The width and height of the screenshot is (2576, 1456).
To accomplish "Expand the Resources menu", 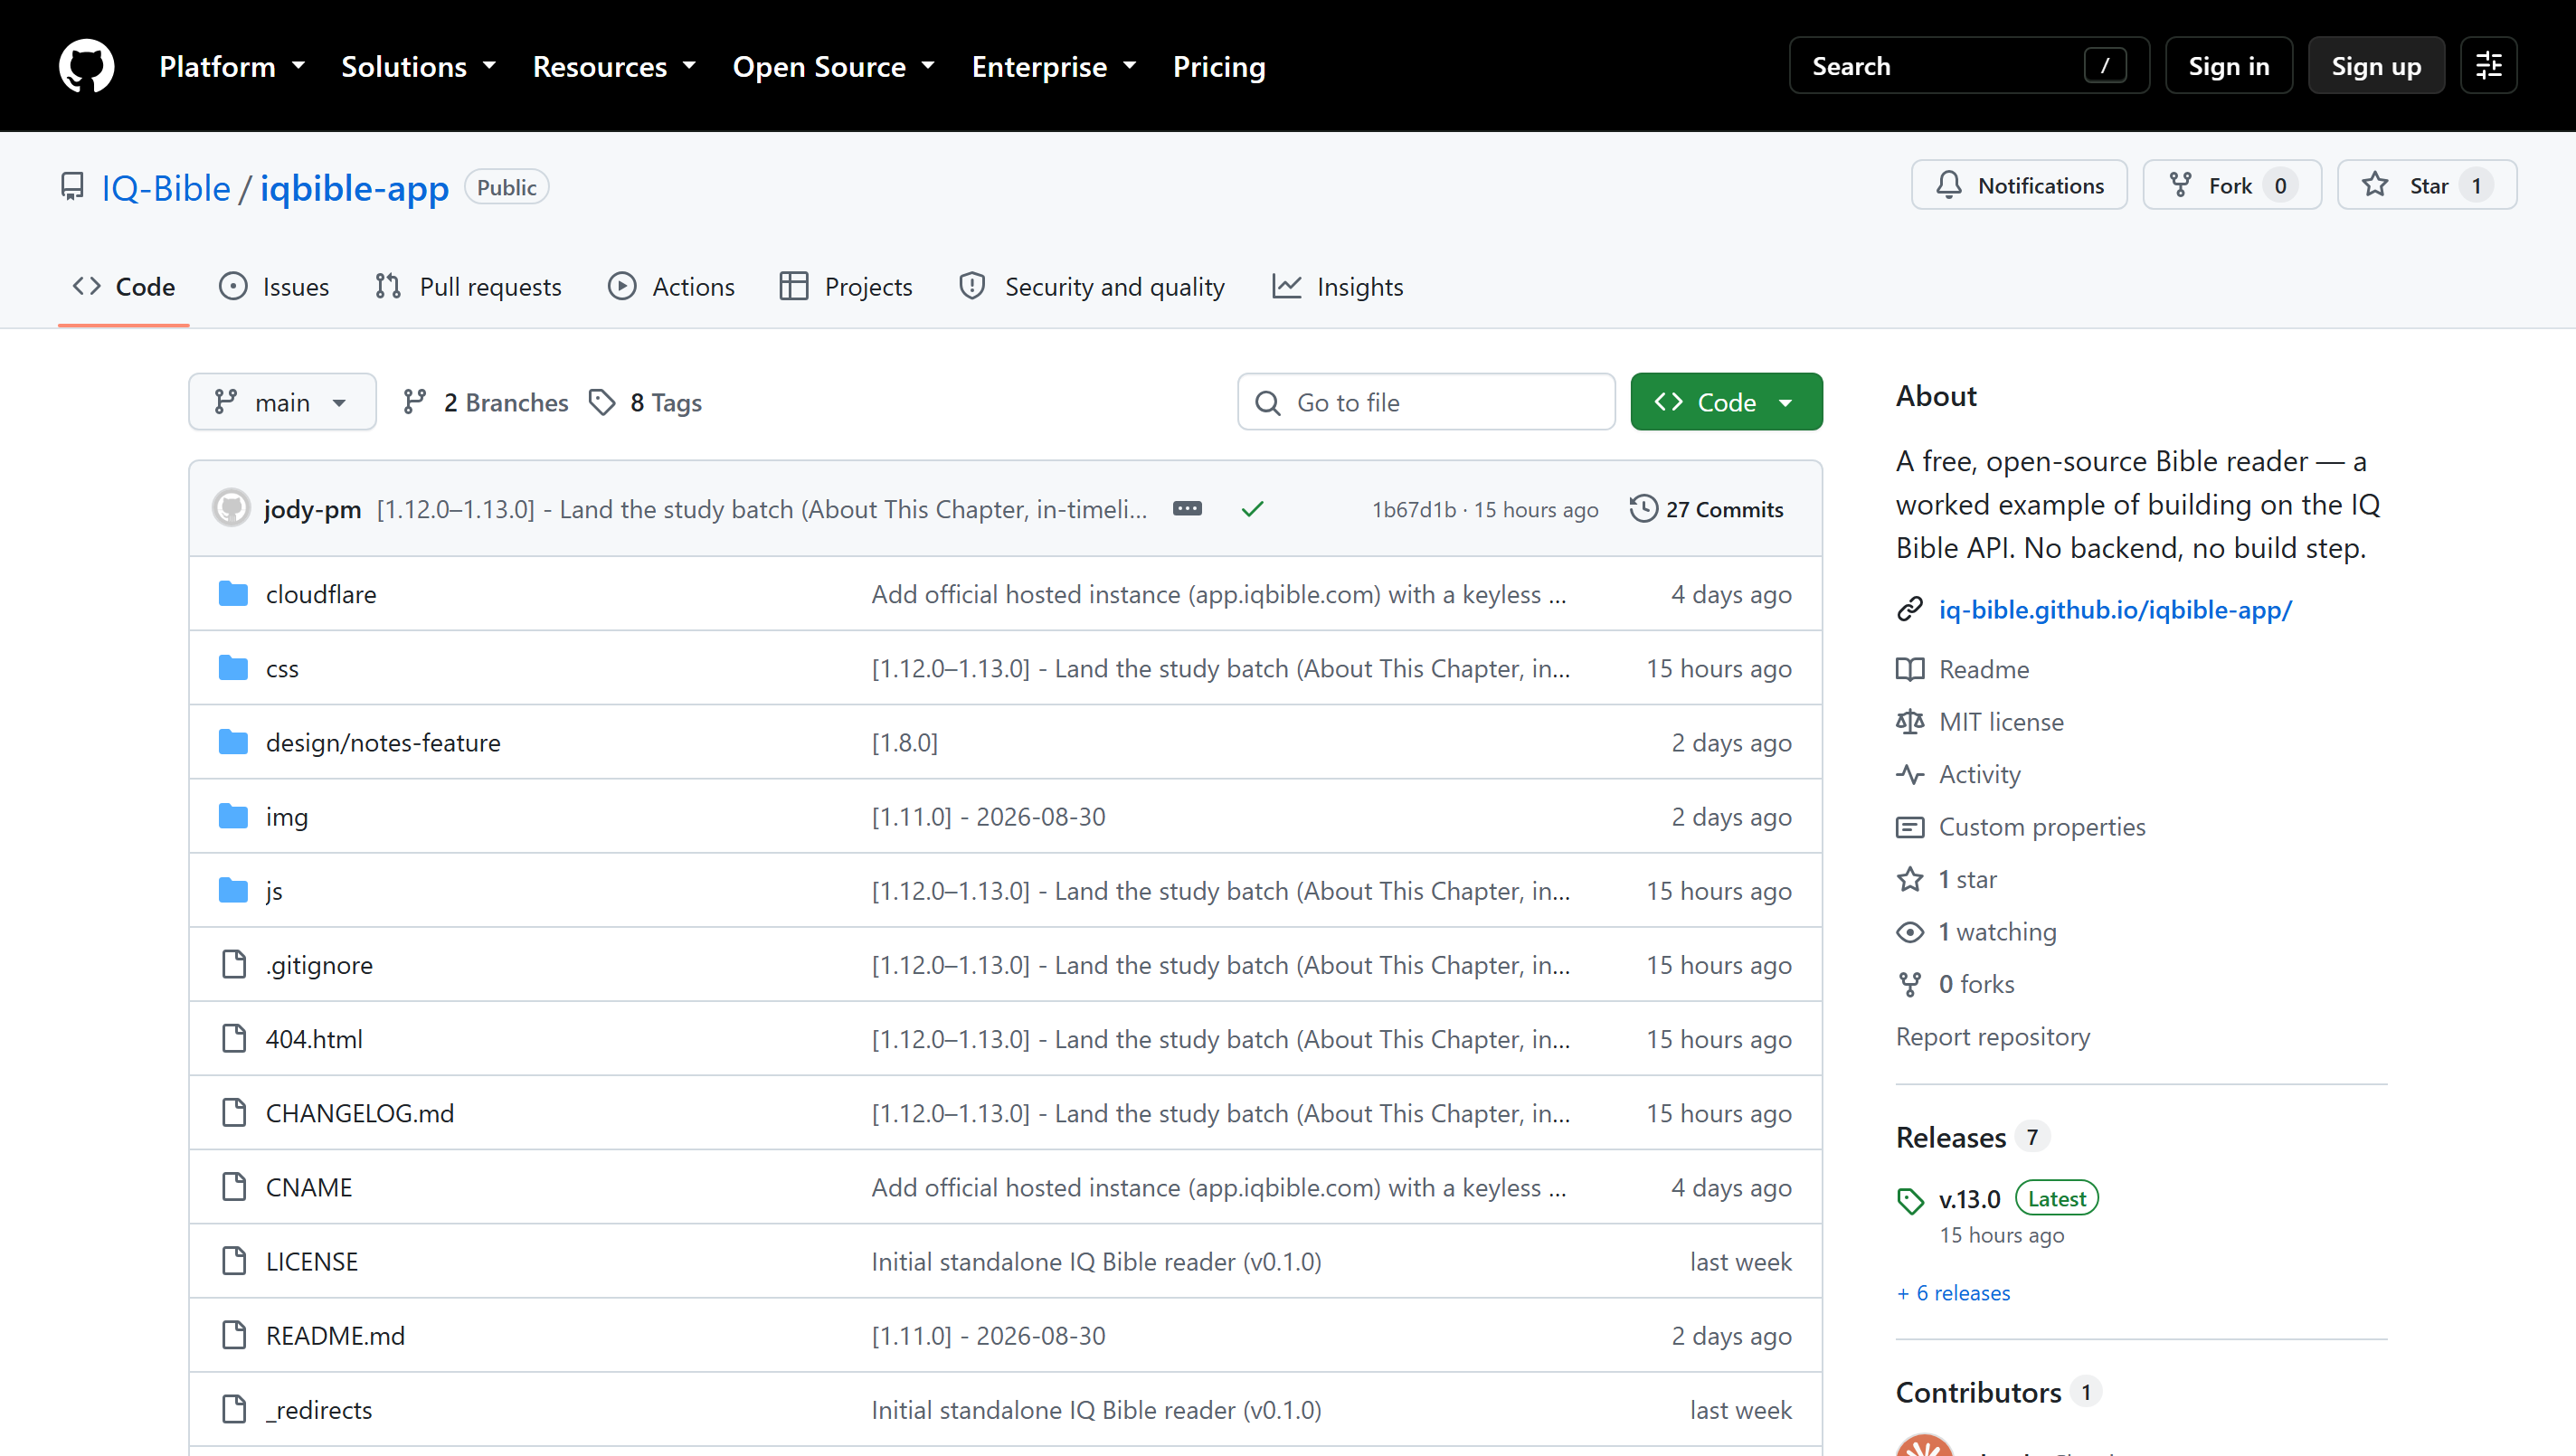I will point(614,66).
